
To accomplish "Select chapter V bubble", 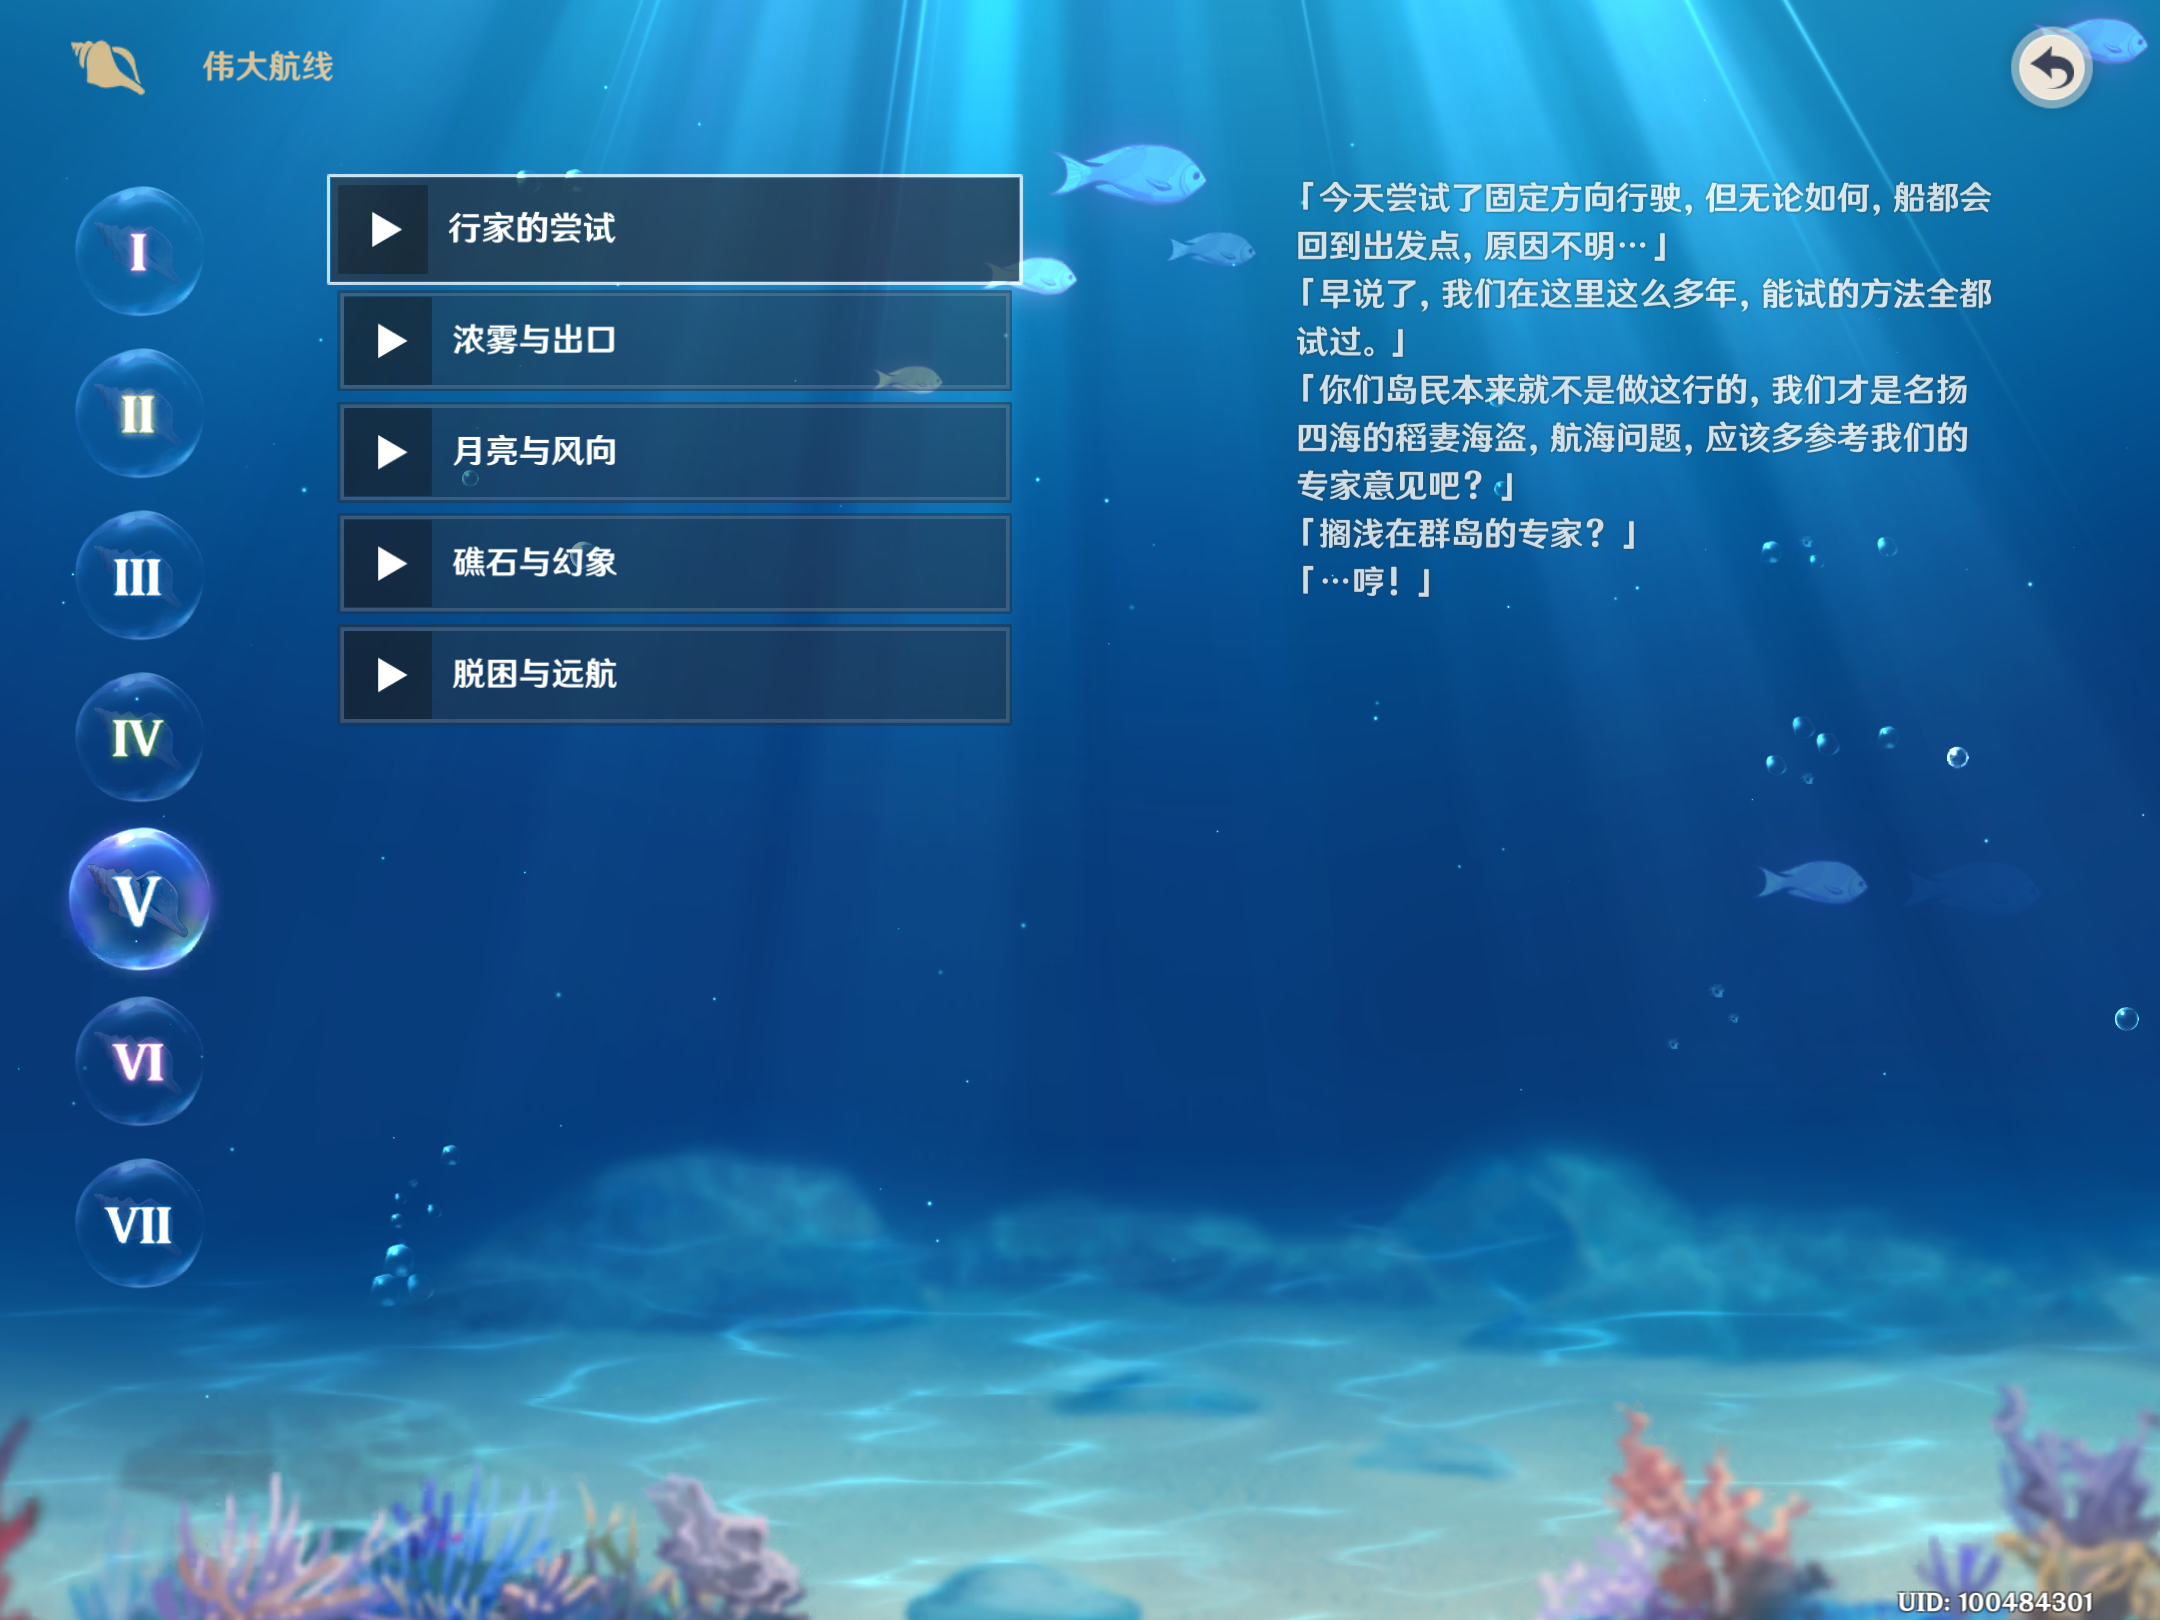I will [139, 899].
